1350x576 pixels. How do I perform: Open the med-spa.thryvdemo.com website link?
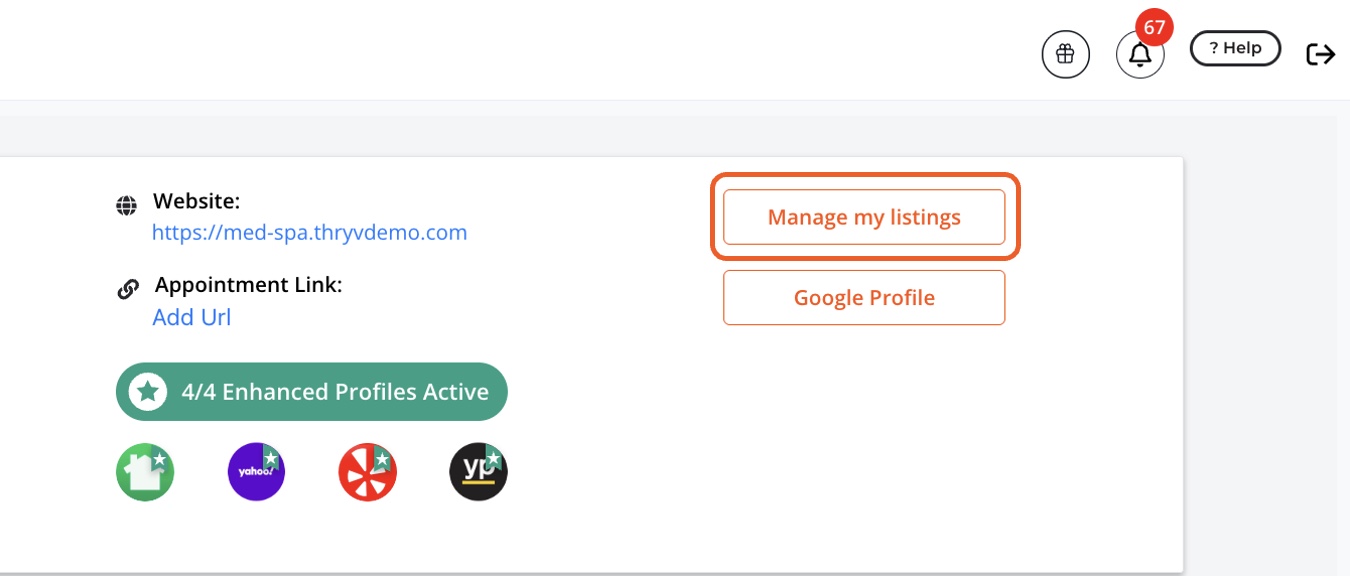point(309,233)
